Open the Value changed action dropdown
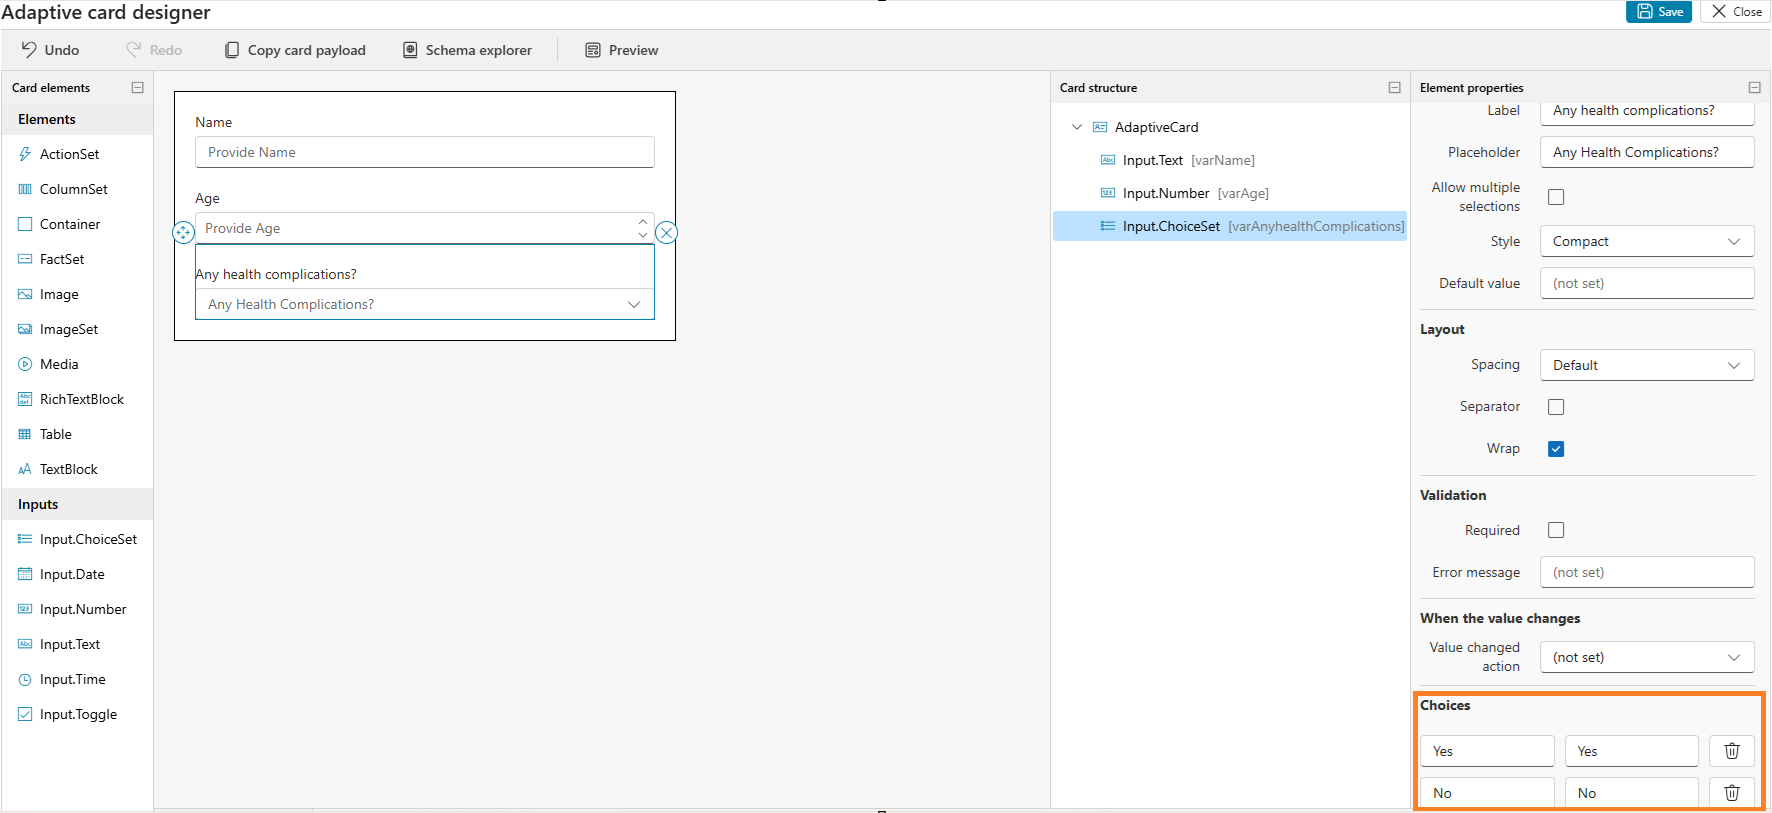Viewport: 1772px width, 813px height. tap(1646, 657)
